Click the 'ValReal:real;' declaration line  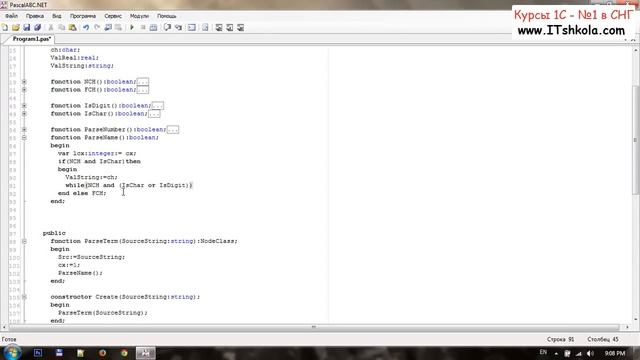pos(75,58)
